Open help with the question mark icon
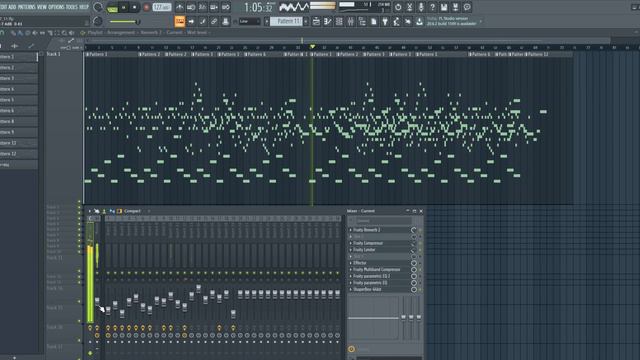 pos(432,7)
